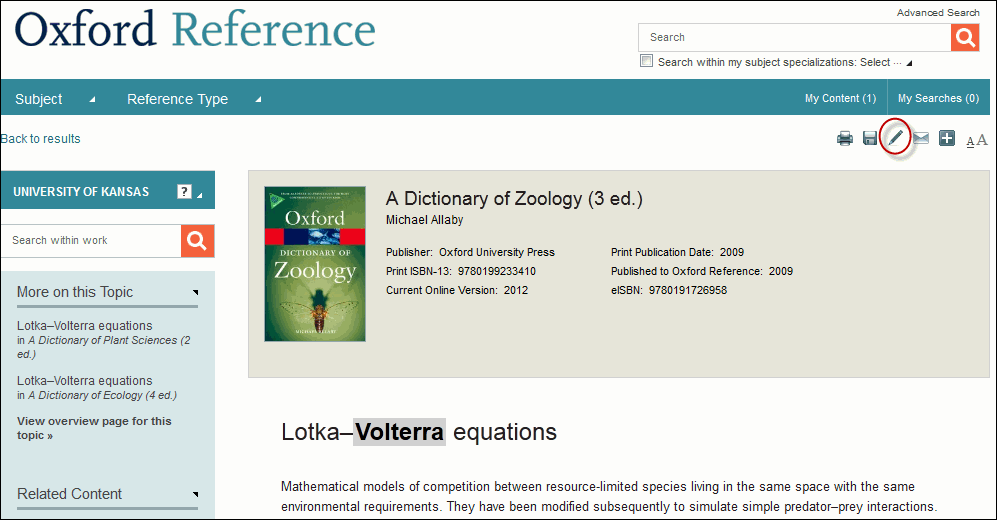Open My Content (1)
The image size is (997, 520).
pos(840,99)
